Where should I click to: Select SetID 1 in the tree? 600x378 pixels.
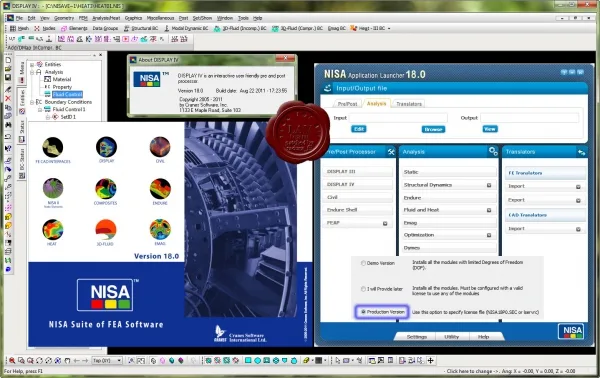pyautogui.click(x=68, y=117)
